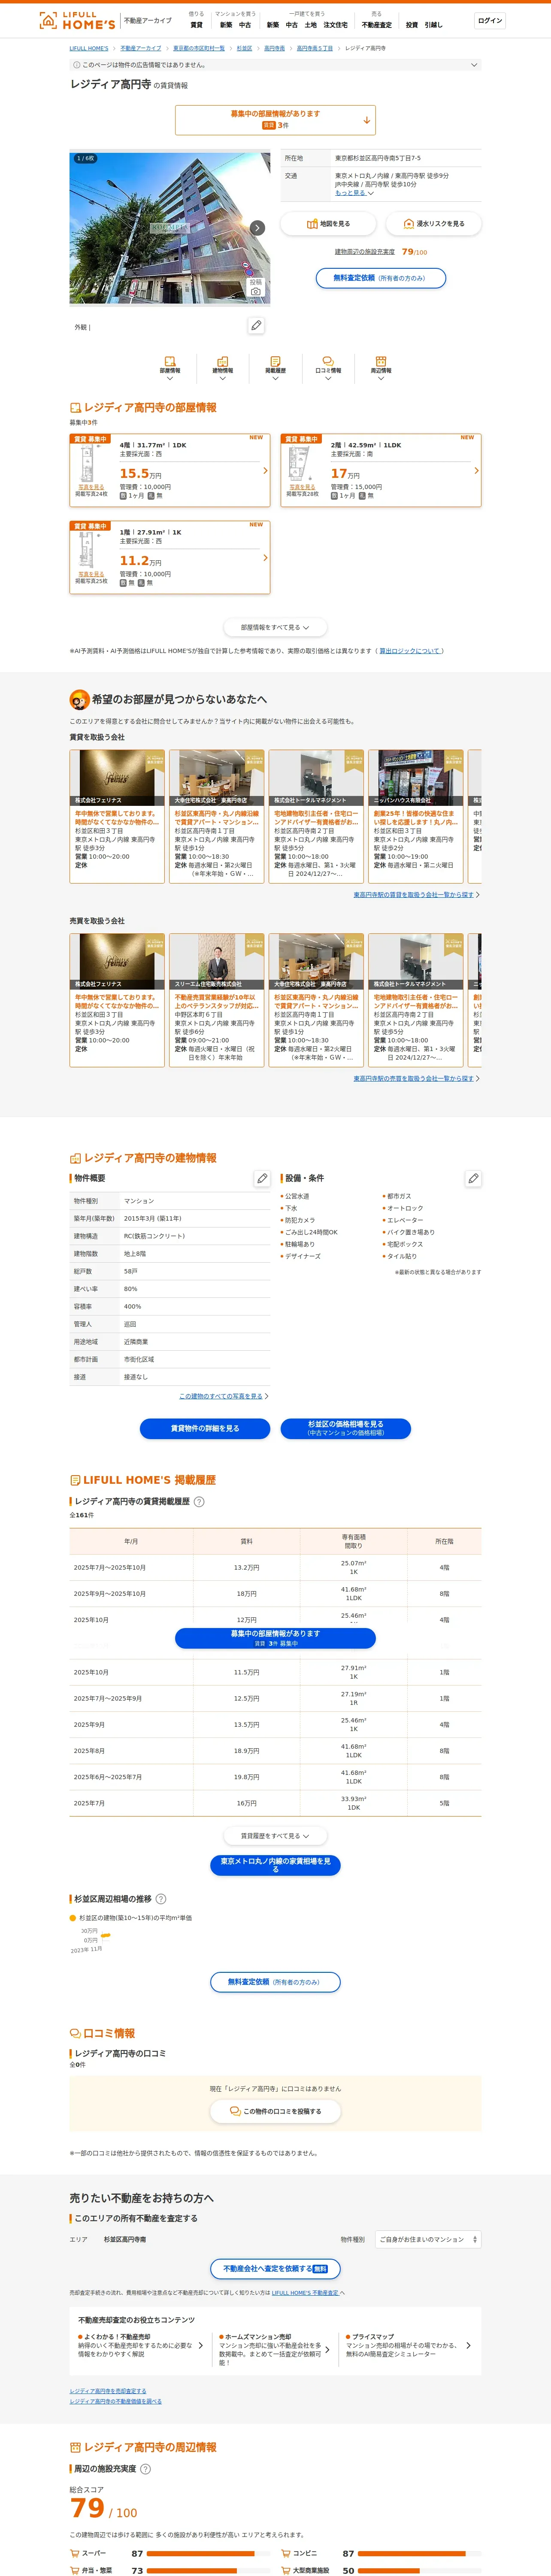This screenshot has height=2576, width=551.
Task: Open 不動産アーカイブ in the header
Action: pos(147,20)
